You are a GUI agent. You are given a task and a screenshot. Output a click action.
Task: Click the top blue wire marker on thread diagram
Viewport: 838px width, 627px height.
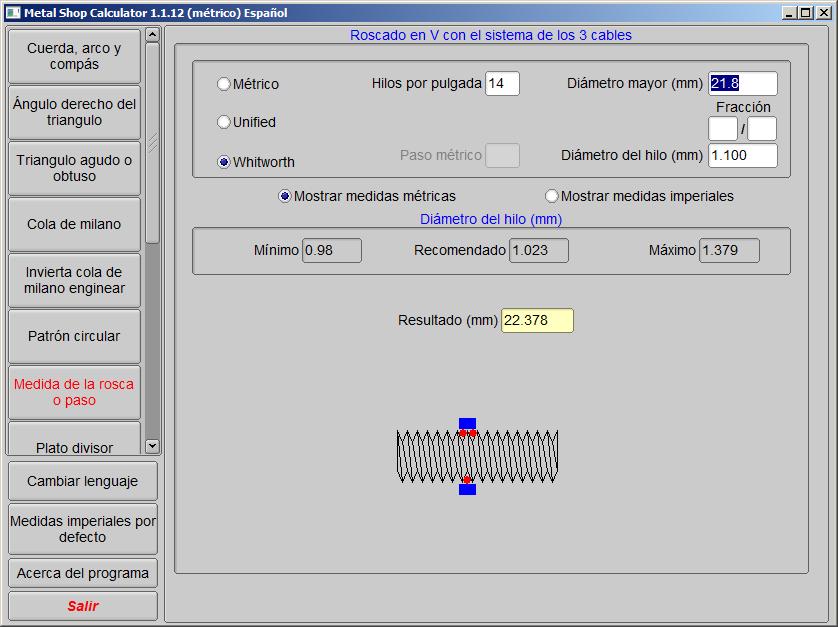point(467,423)
